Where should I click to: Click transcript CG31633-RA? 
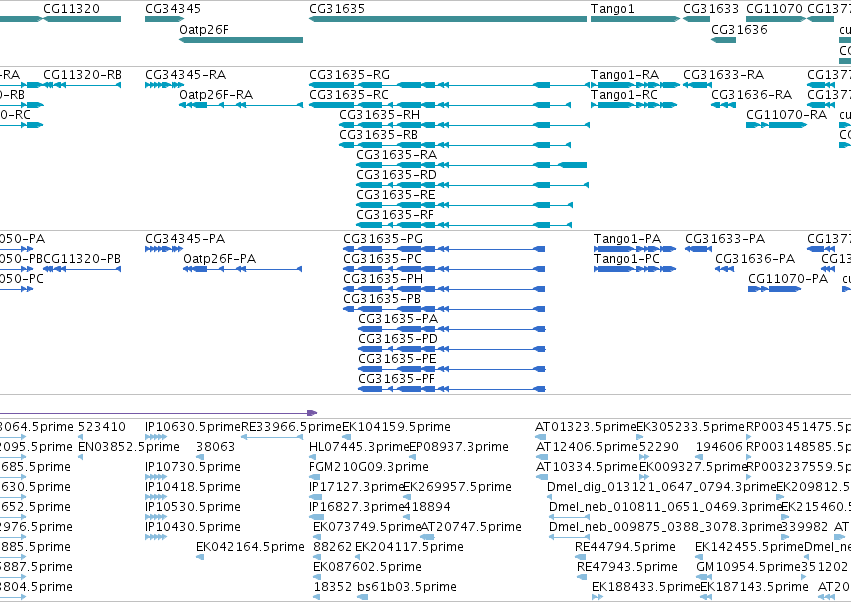[x=697, y=85]
